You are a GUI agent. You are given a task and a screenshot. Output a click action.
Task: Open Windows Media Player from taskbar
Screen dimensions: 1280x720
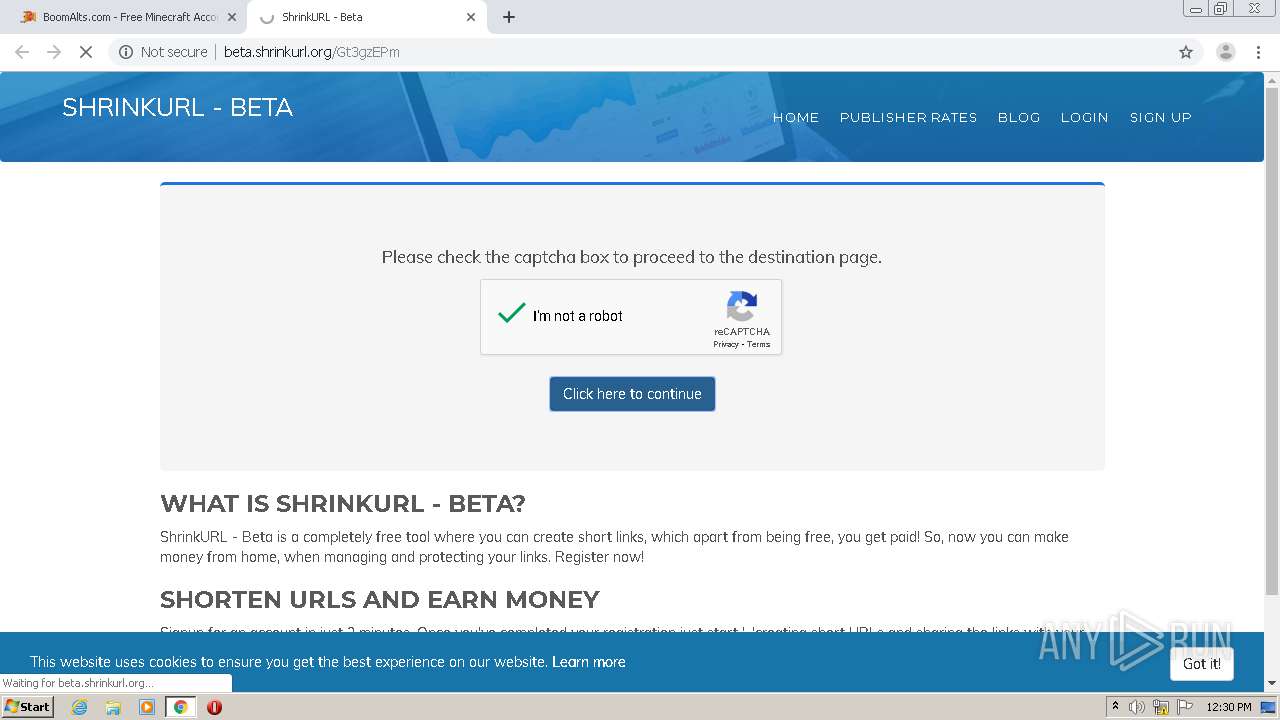tap(147, 707)
